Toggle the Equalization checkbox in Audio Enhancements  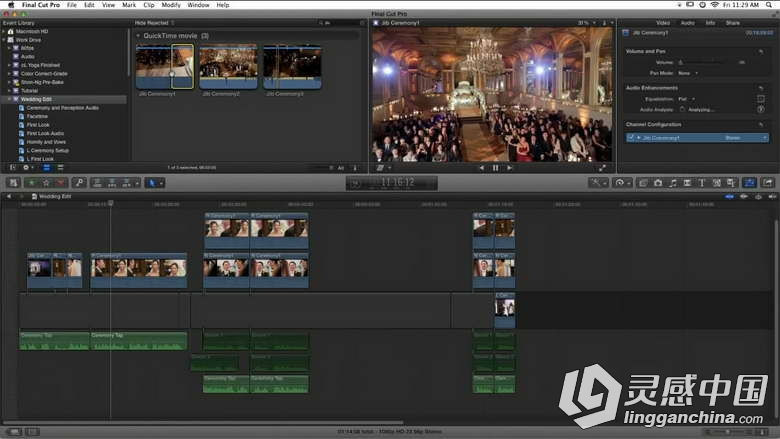click(761, 99)
